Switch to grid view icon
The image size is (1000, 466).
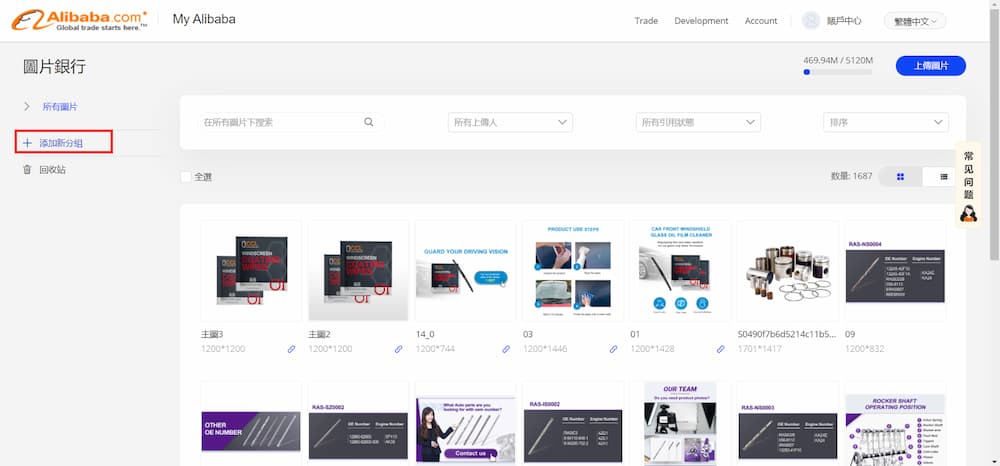[900, 177]
